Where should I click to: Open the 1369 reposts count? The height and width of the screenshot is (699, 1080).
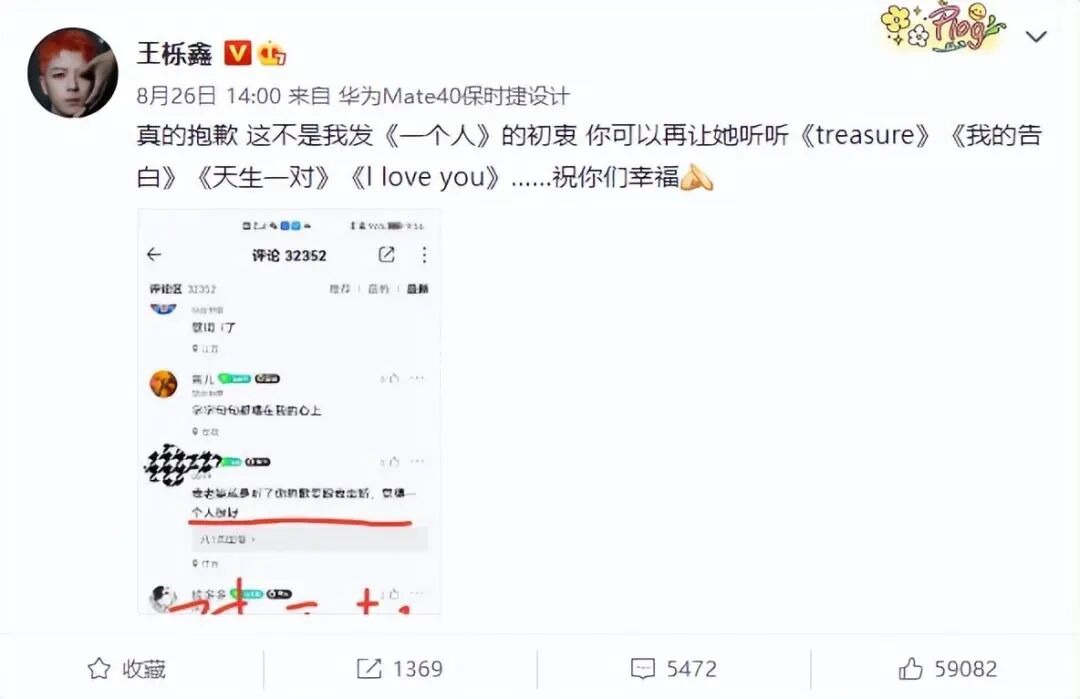coord(417,669)
